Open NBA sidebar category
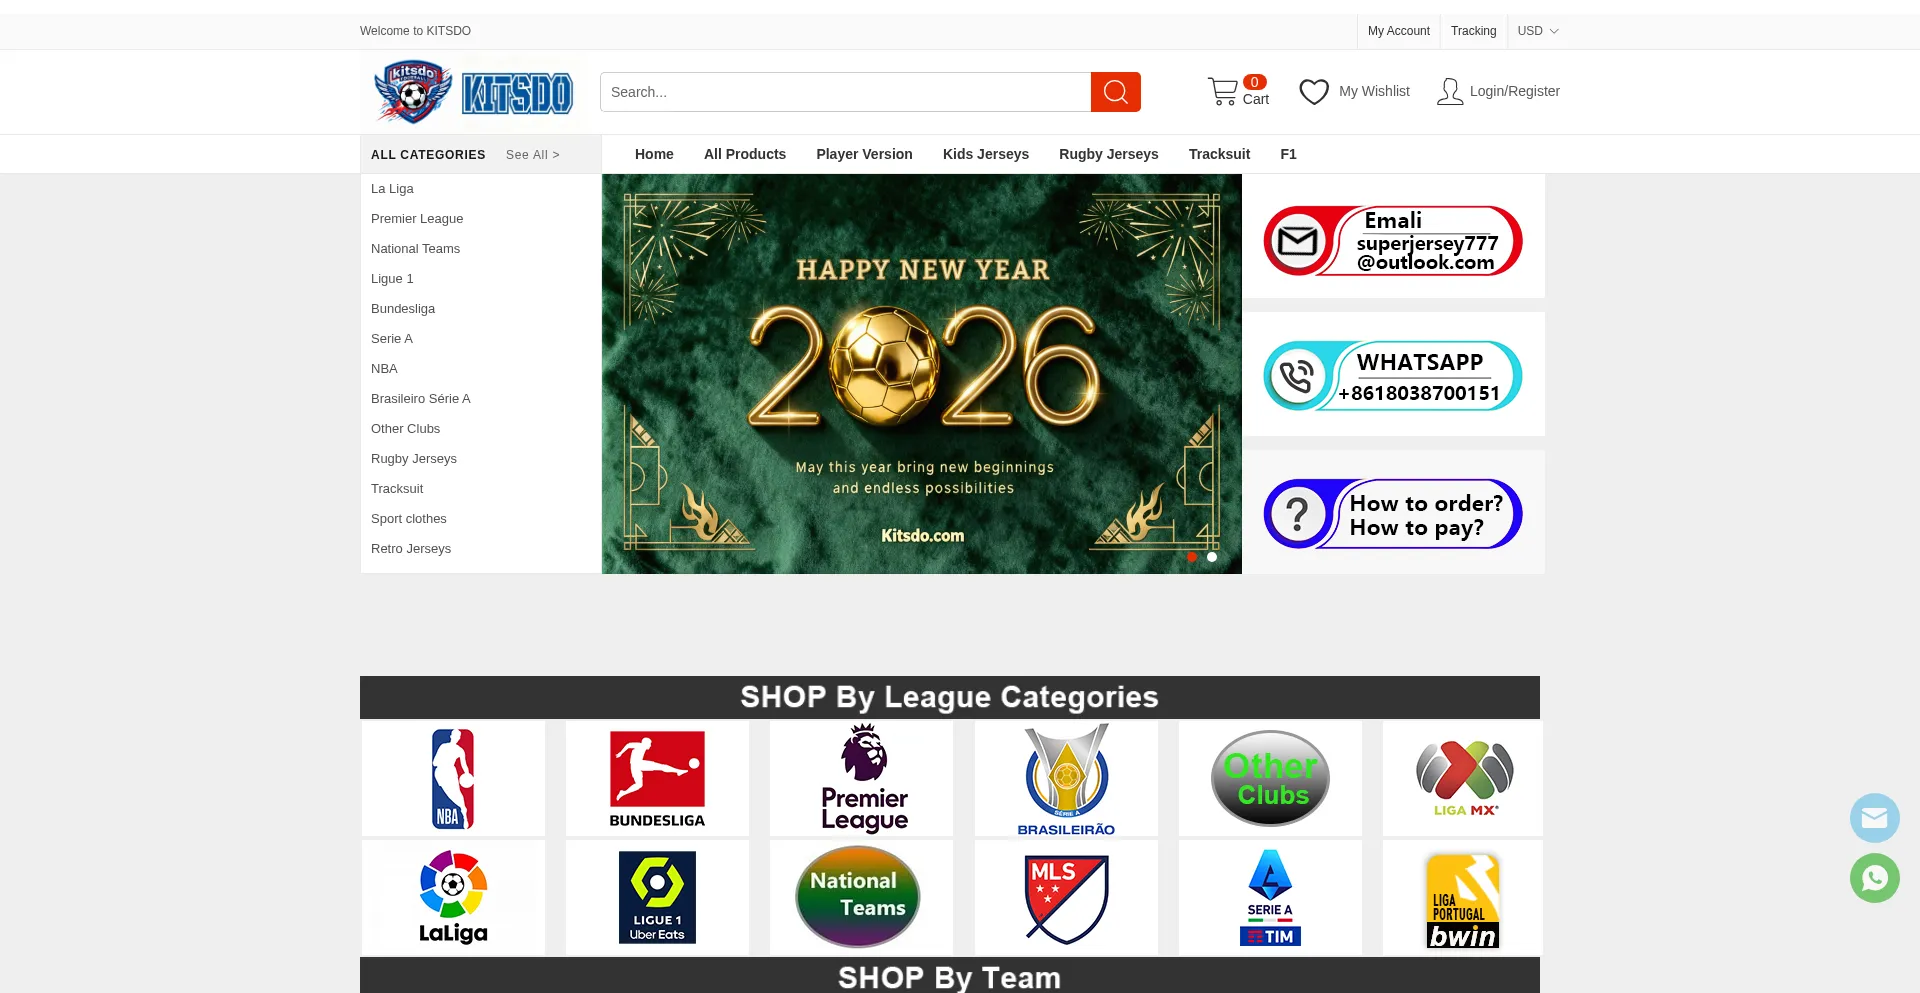Image resolution: width=1920 pixels, height=993 pixels. coord(384,369)
